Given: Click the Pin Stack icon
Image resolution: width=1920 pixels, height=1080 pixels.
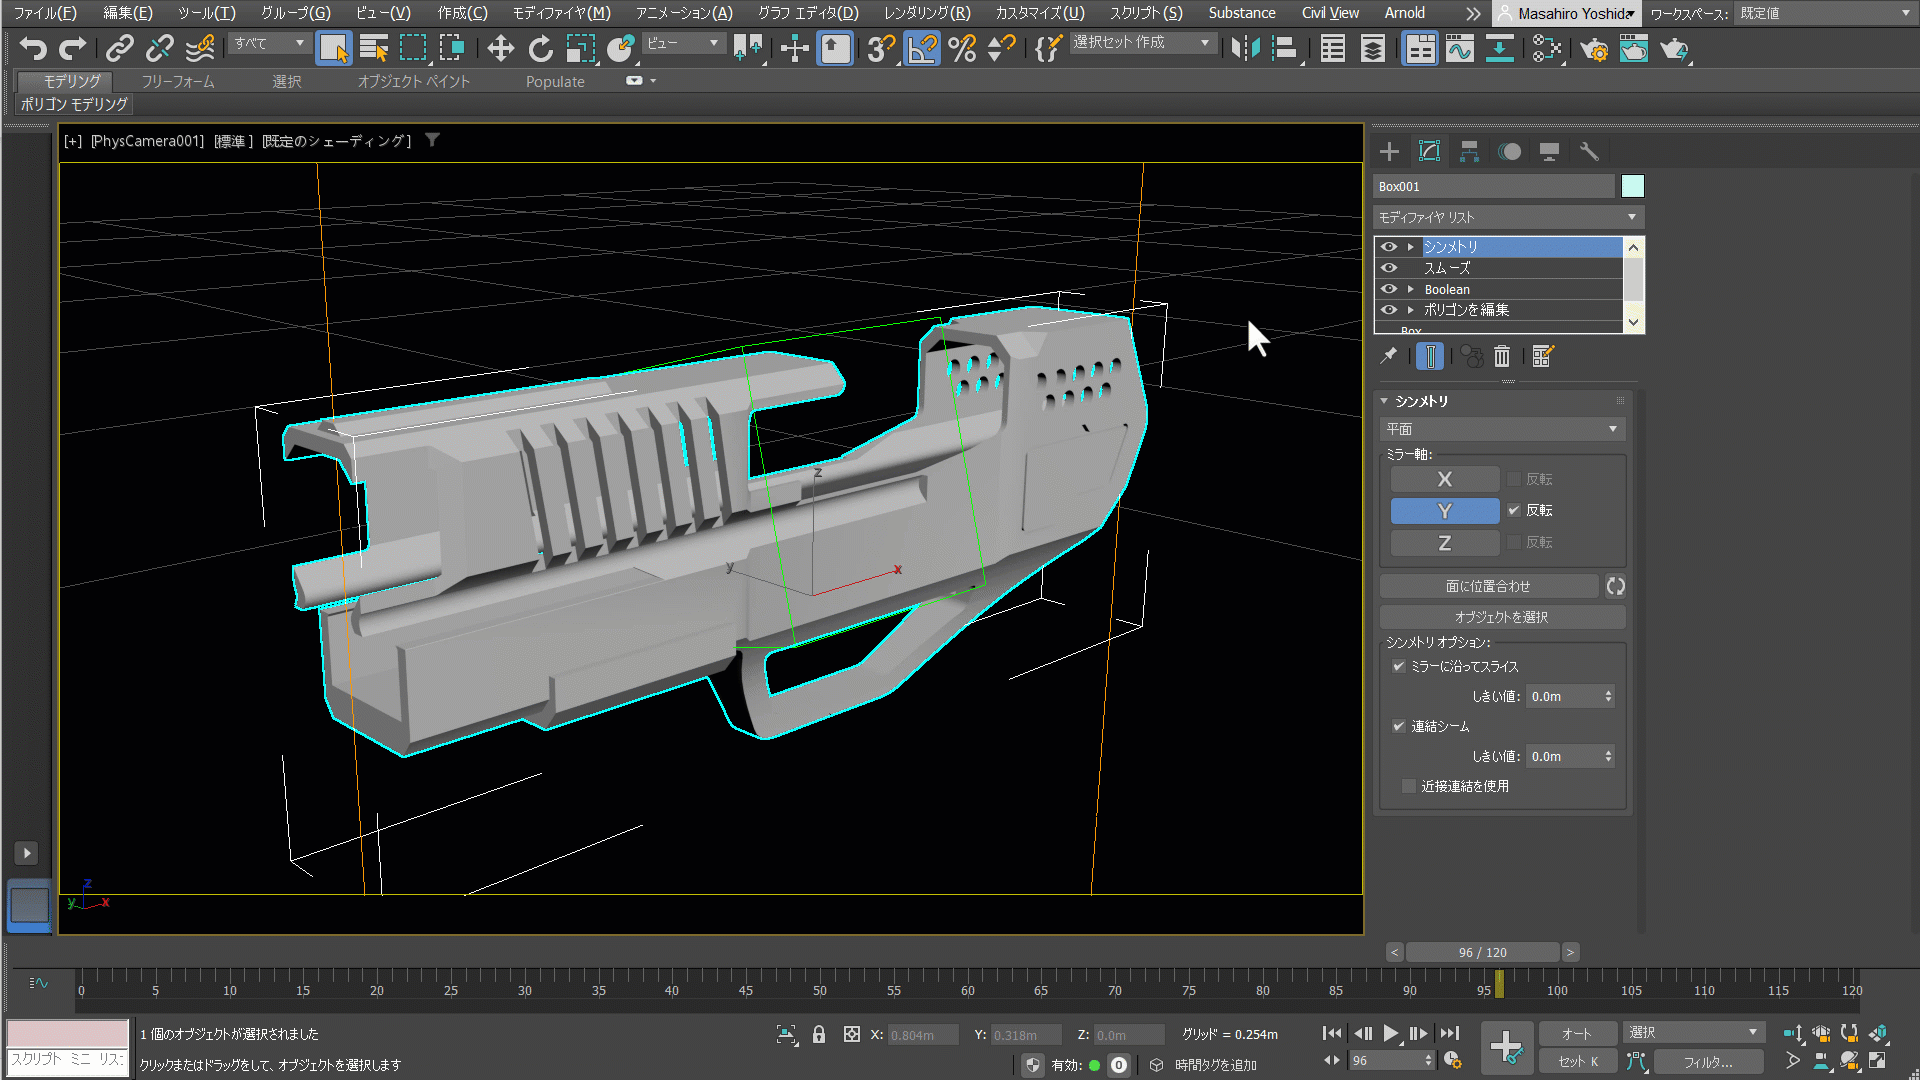Looking at the screenshot, I should 1389,356.
